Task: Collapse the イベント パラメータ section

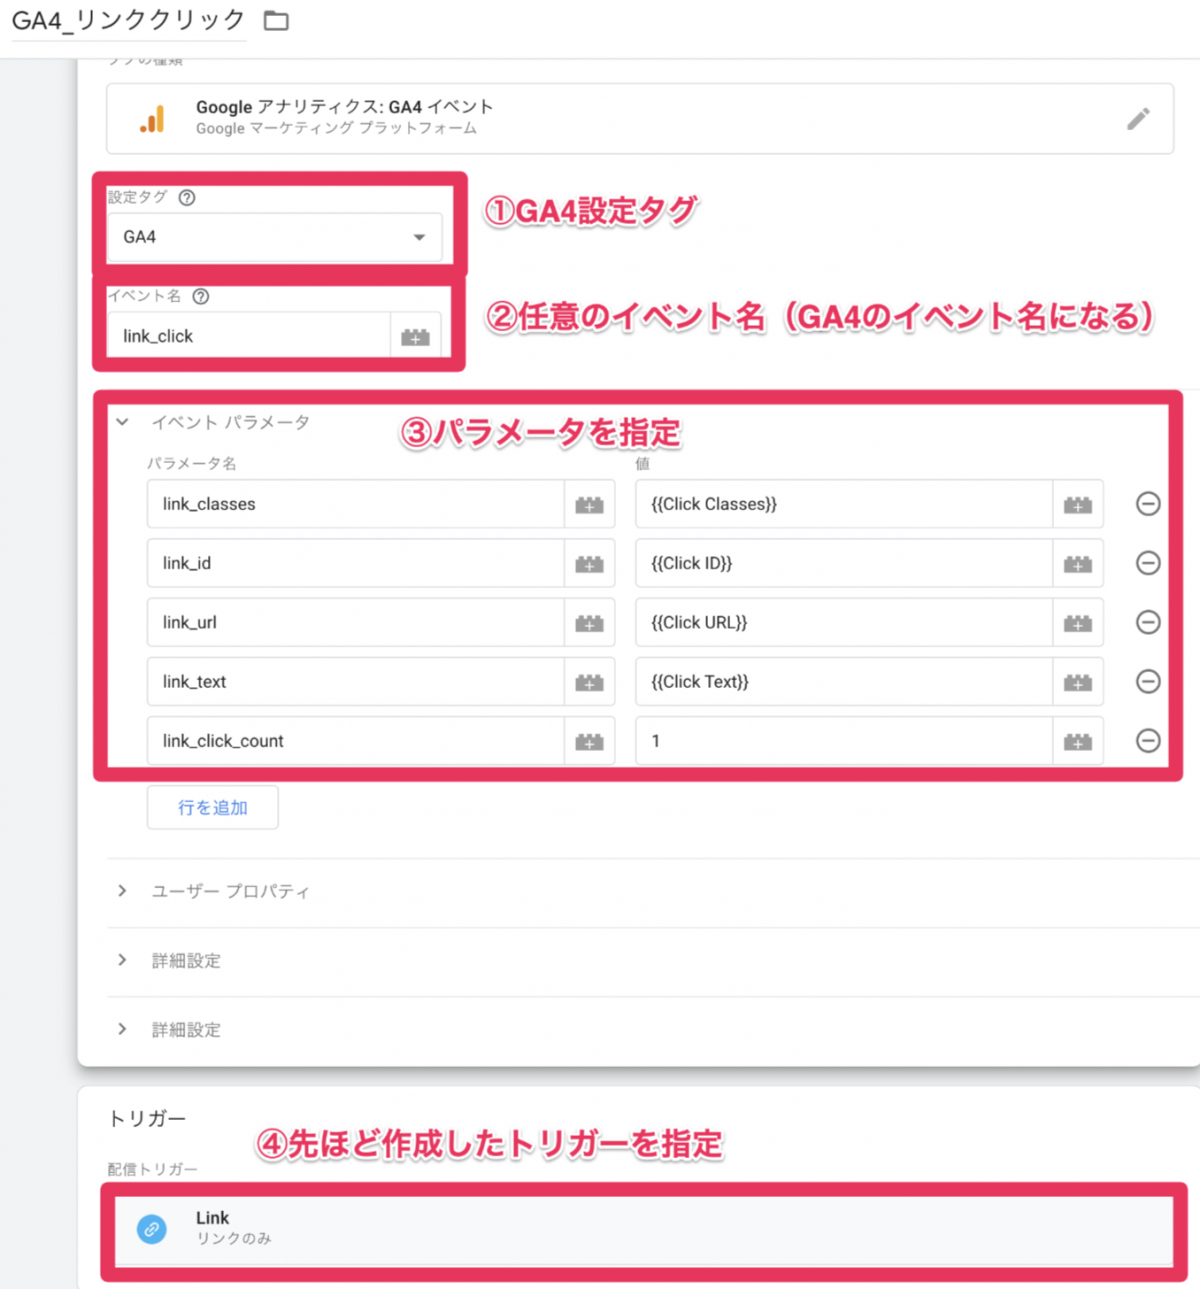Action: point(123,422)
